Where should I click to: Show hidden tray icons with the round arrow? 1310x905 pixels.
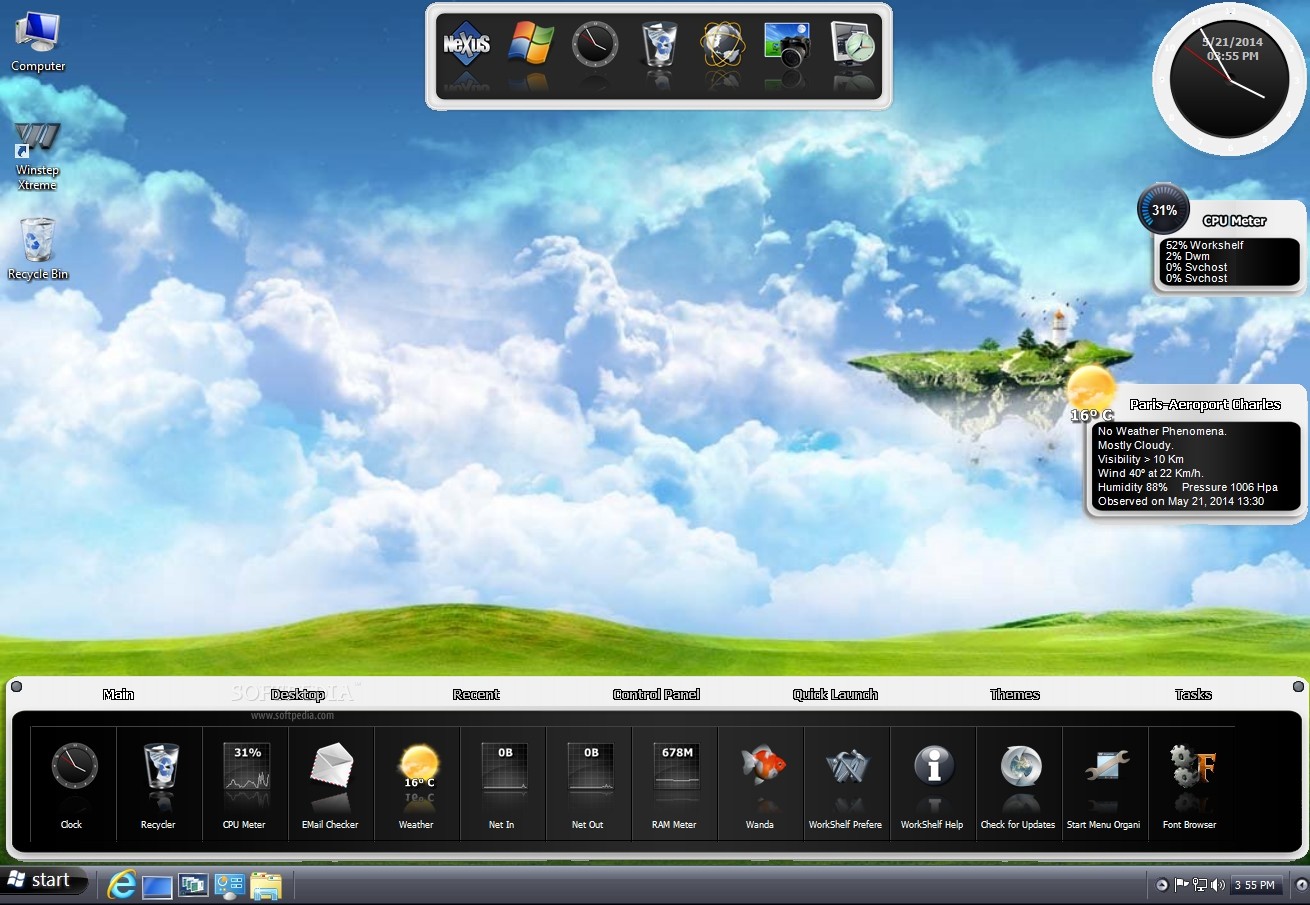[1161, 885]
